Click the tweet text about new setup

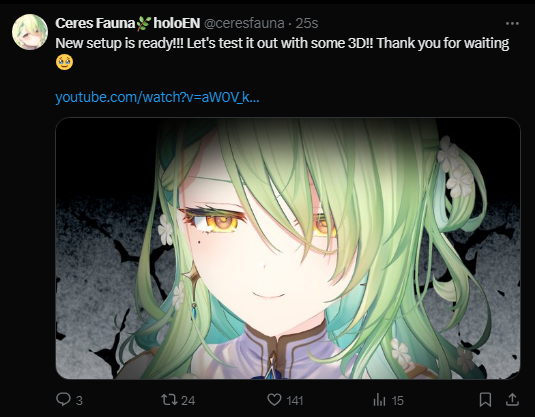coord(282,43)
